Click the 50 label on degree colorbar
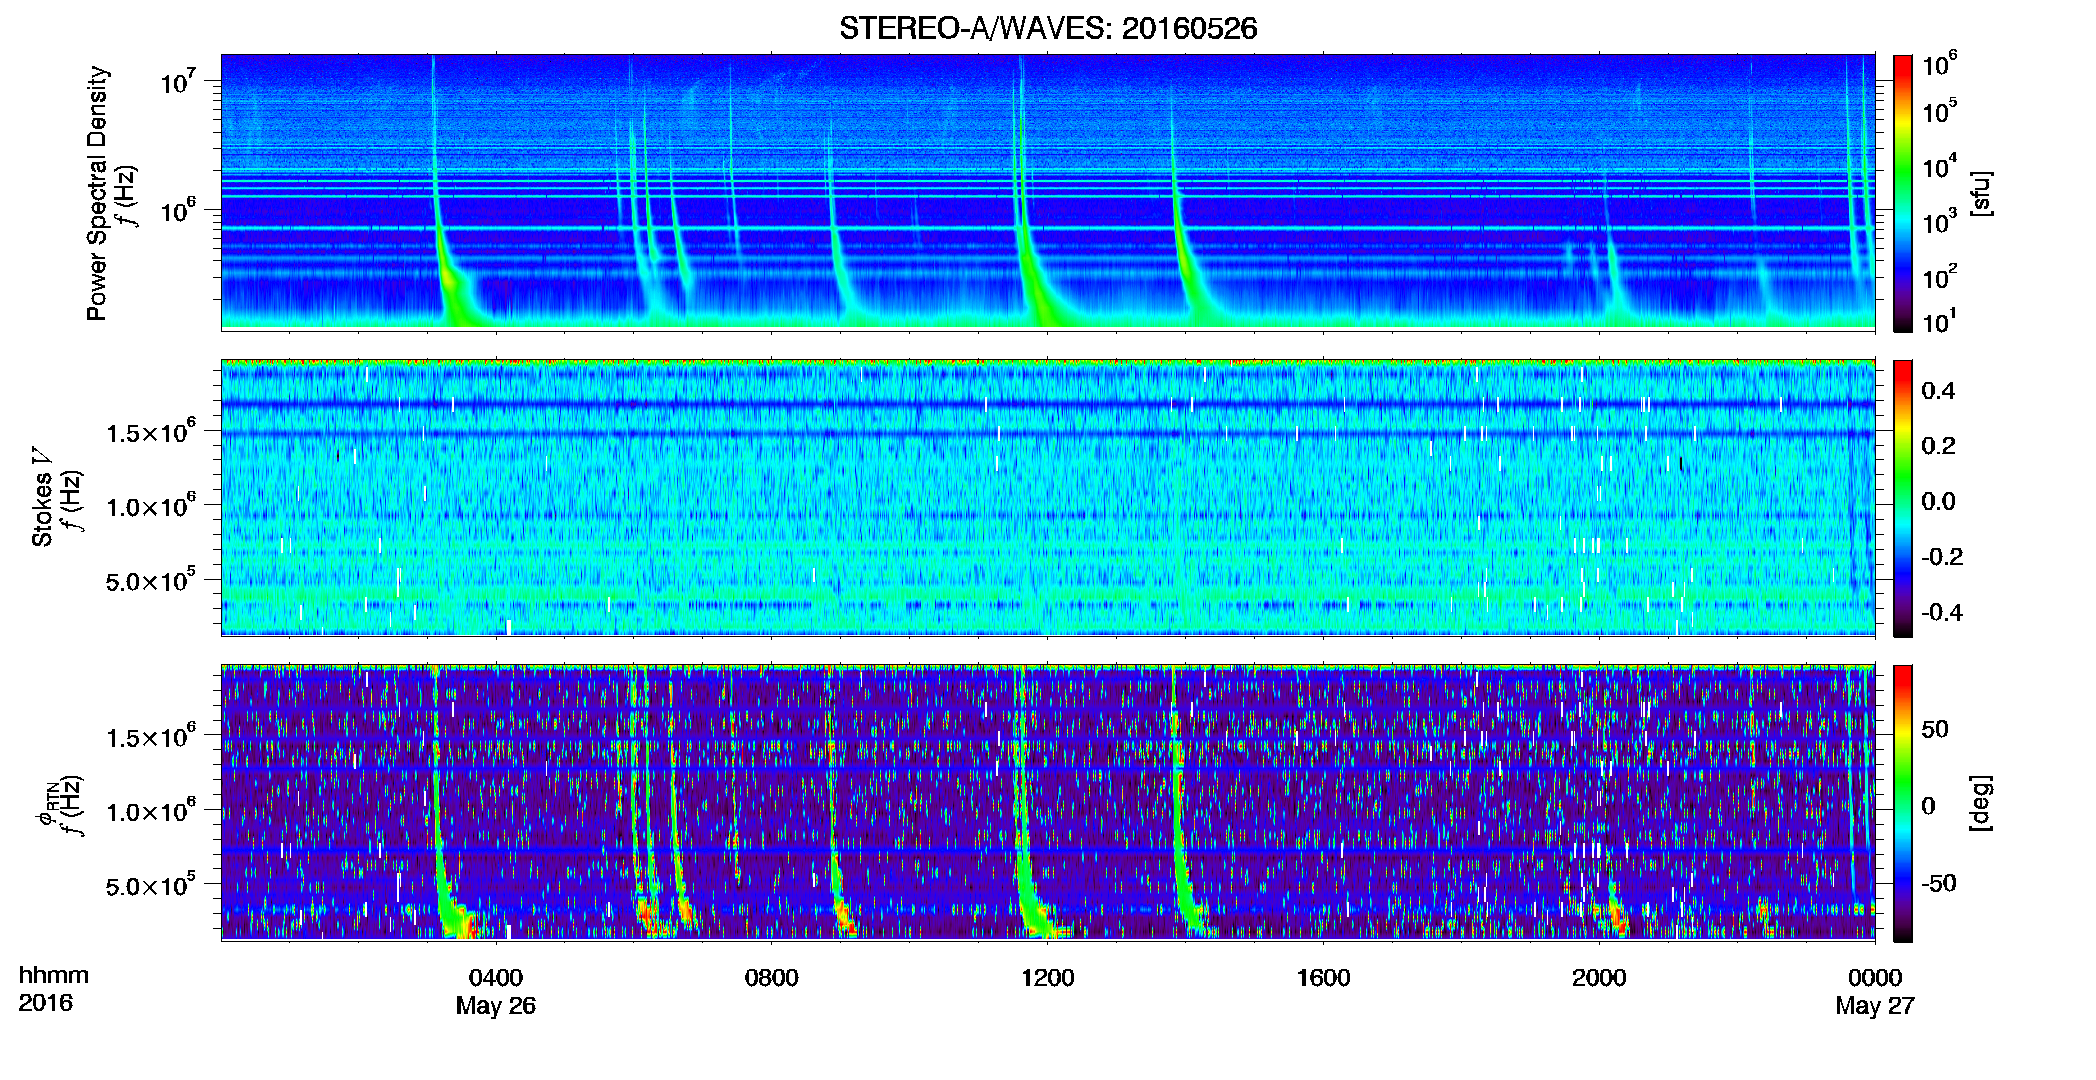Screen dimensions: 2096x1080 [1935, 728]
